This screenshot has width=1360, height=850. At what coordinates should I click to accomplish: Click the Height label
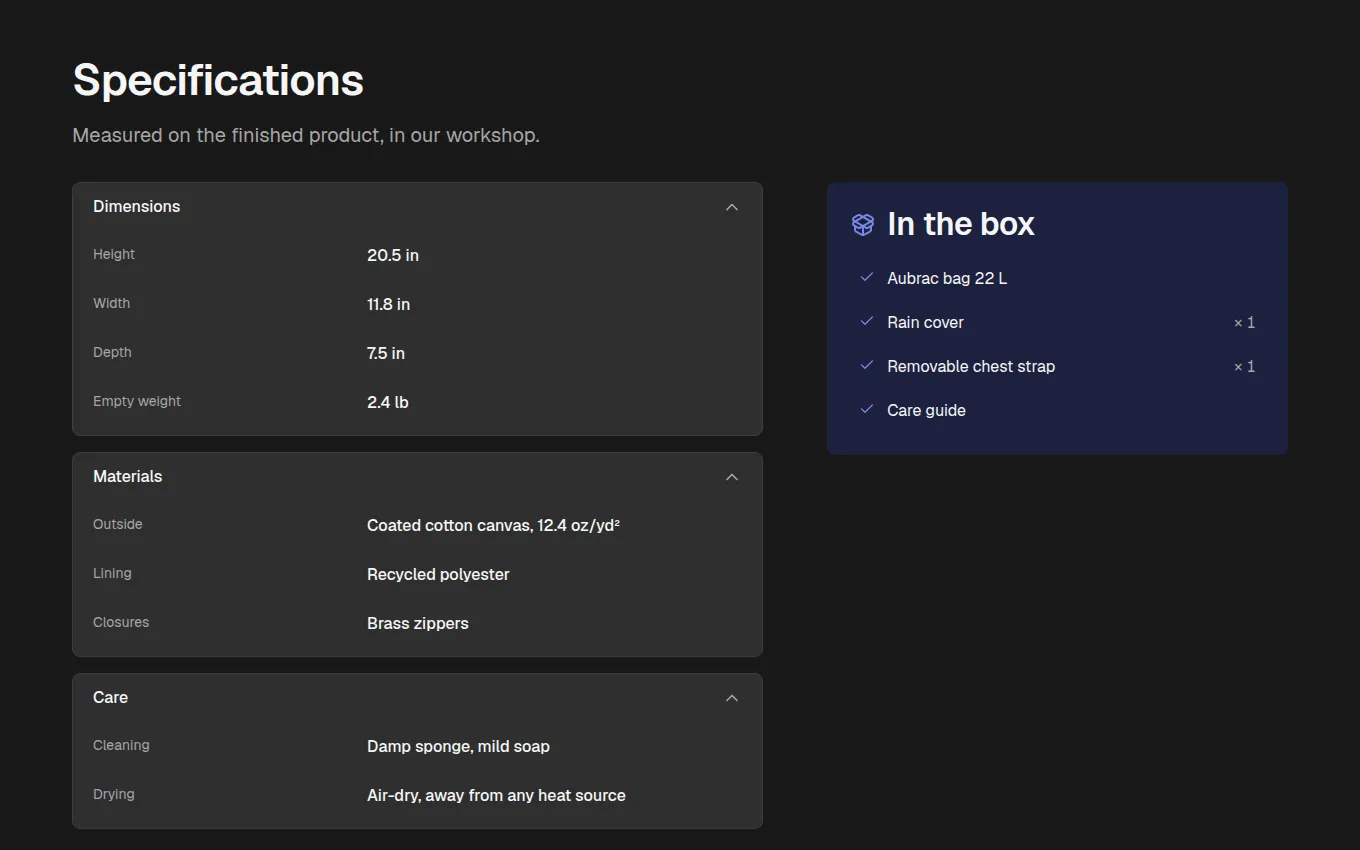[114, 254]
